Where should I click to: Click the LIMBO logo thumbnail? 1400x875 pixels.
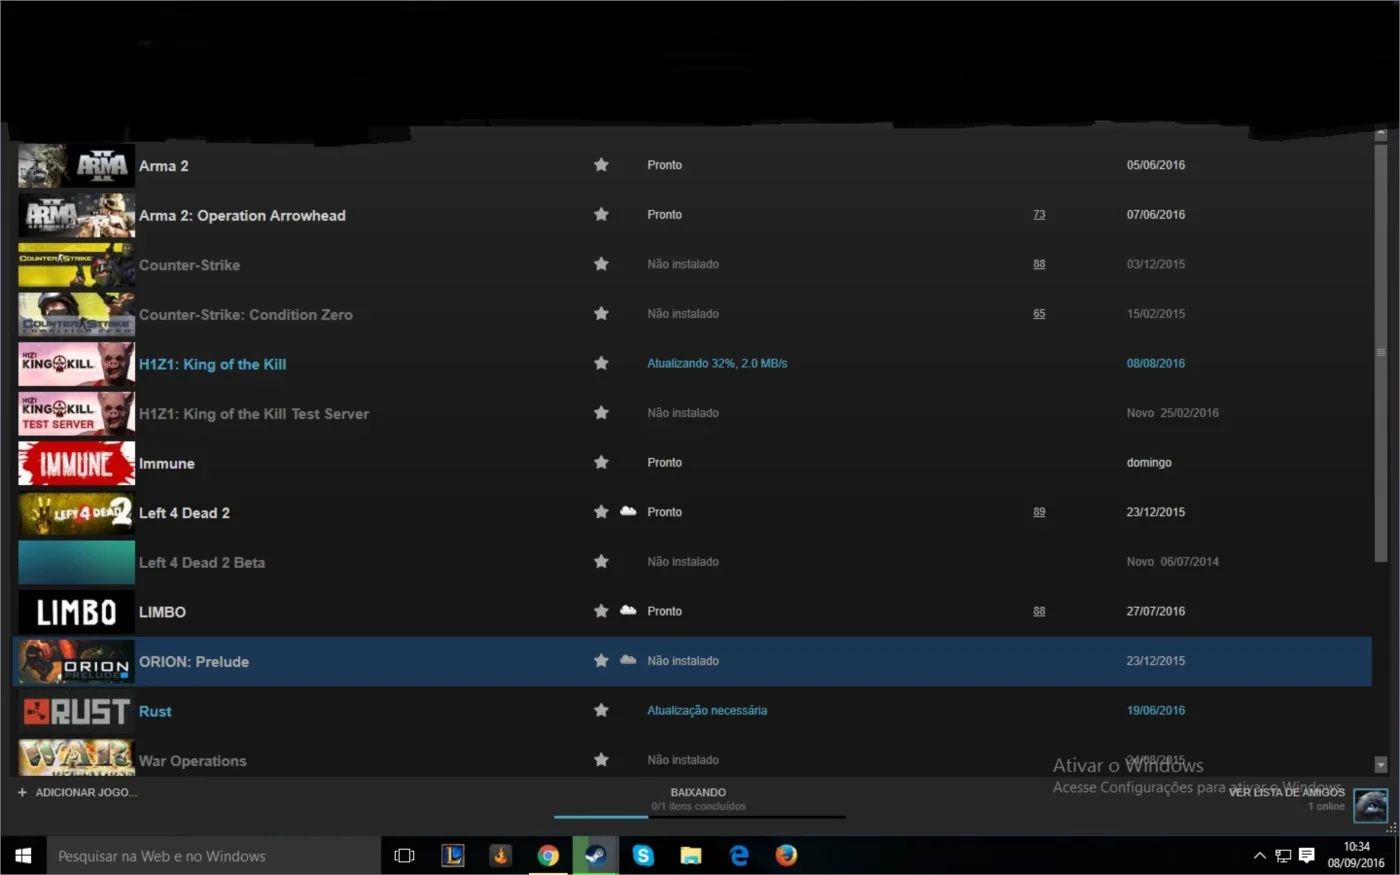click(76, 612)
